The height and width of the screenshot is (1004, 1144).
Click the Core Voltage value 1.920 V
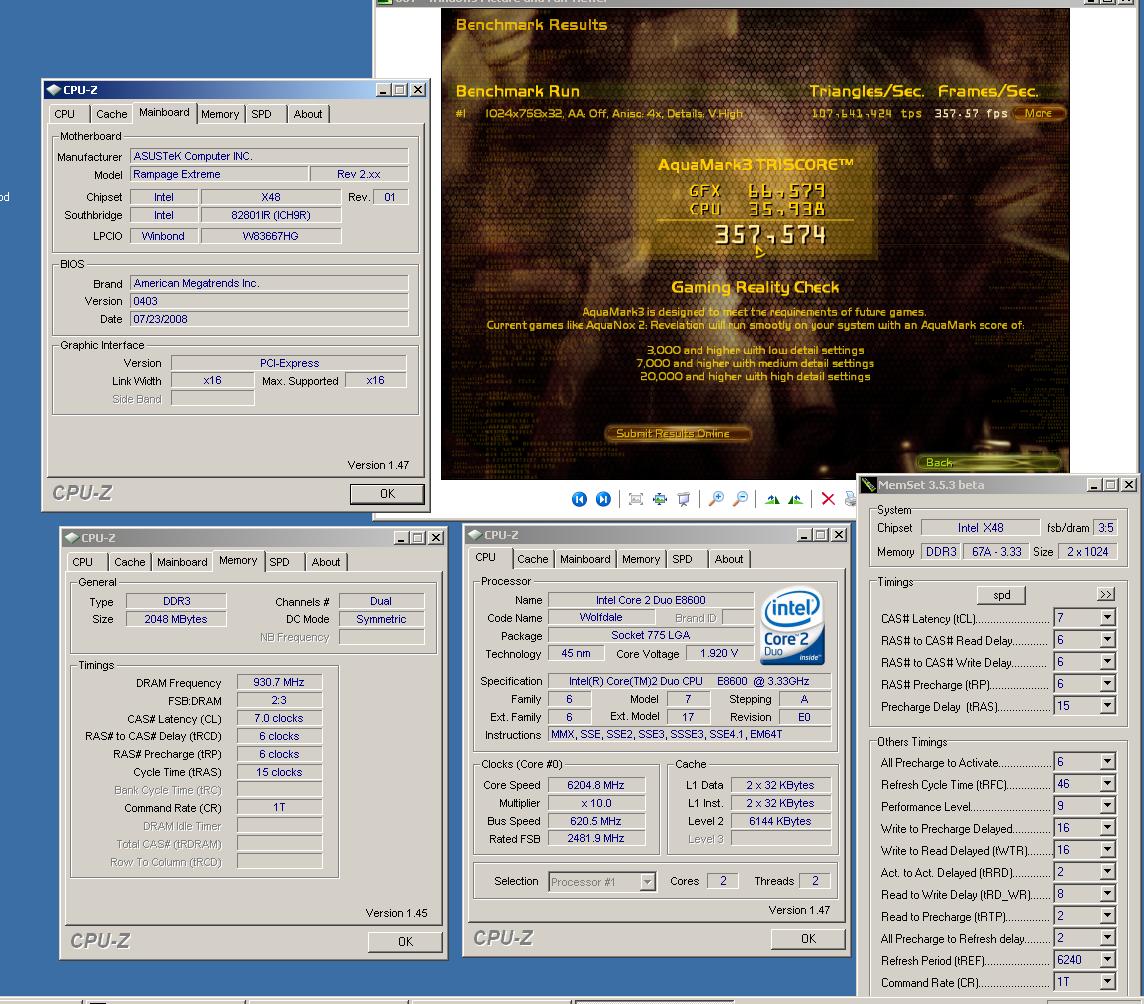click(x=719, y=653)
